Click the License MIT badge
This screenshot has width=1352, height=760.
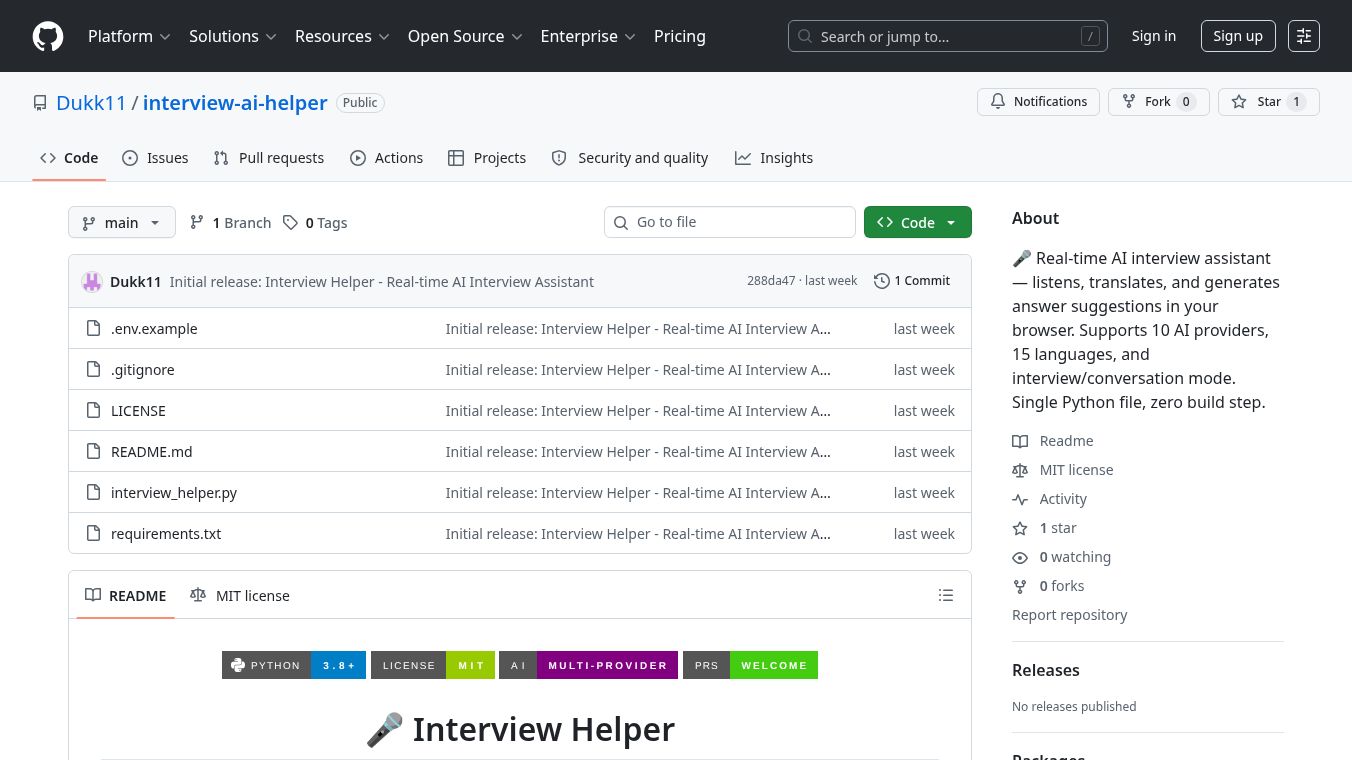(x=433, y=665)
